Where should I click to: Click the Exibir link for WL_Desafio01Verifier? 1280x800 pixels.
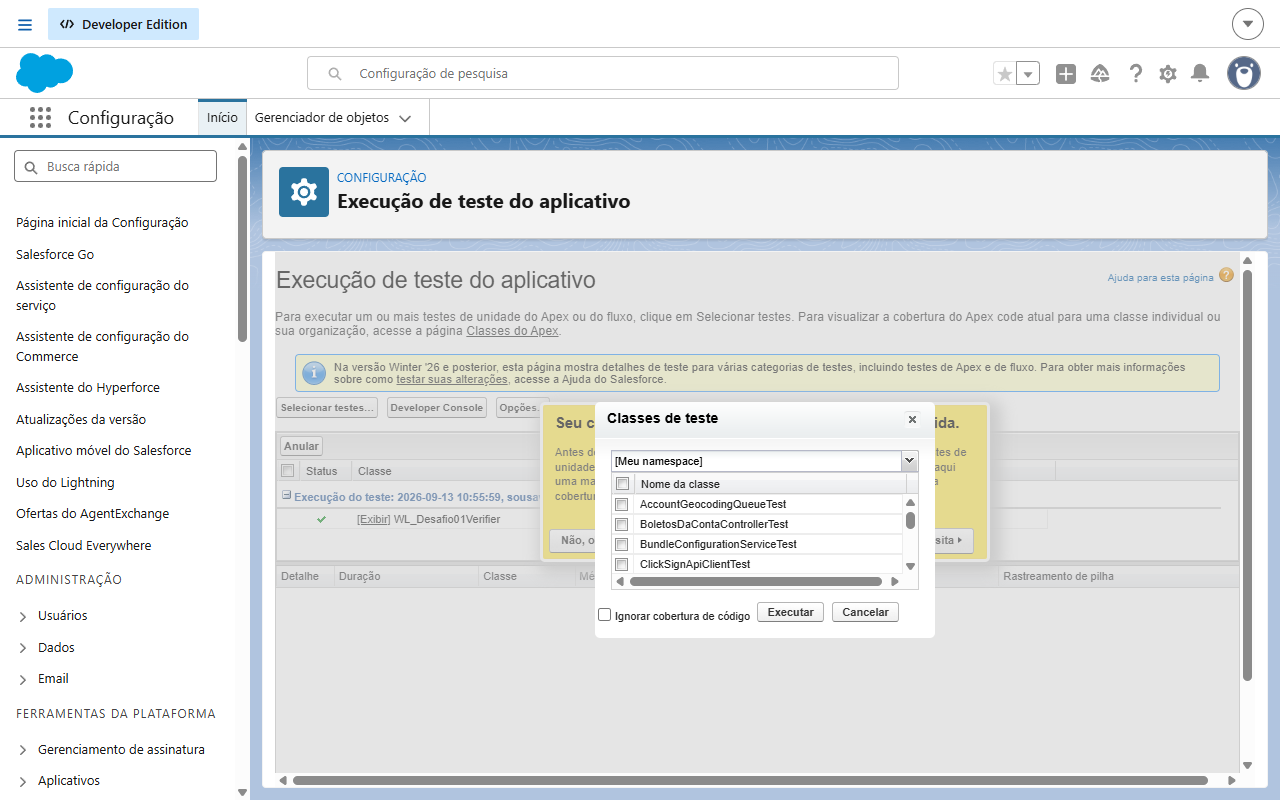(373, 519)
